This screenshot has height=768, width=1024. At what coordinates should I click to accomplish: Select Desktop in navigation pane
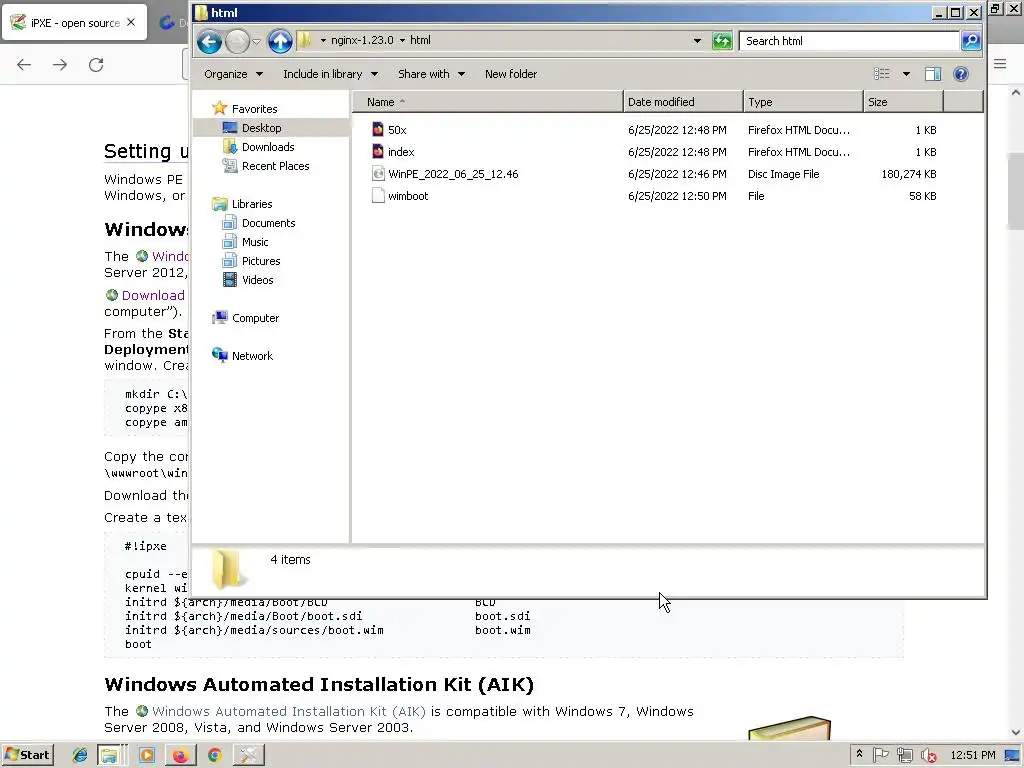coord(261,128)
